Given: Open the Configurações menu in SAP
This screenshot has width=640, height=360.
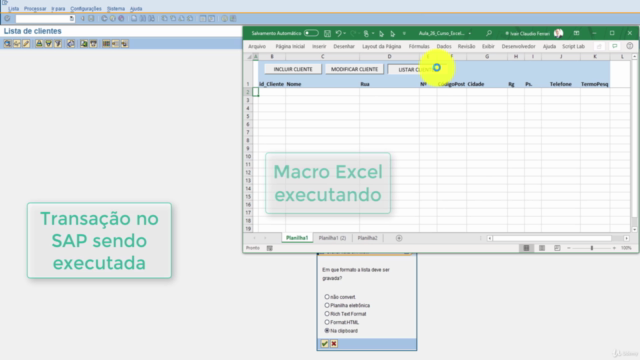Looking at the screenshot, I should [x=86, y=9].
